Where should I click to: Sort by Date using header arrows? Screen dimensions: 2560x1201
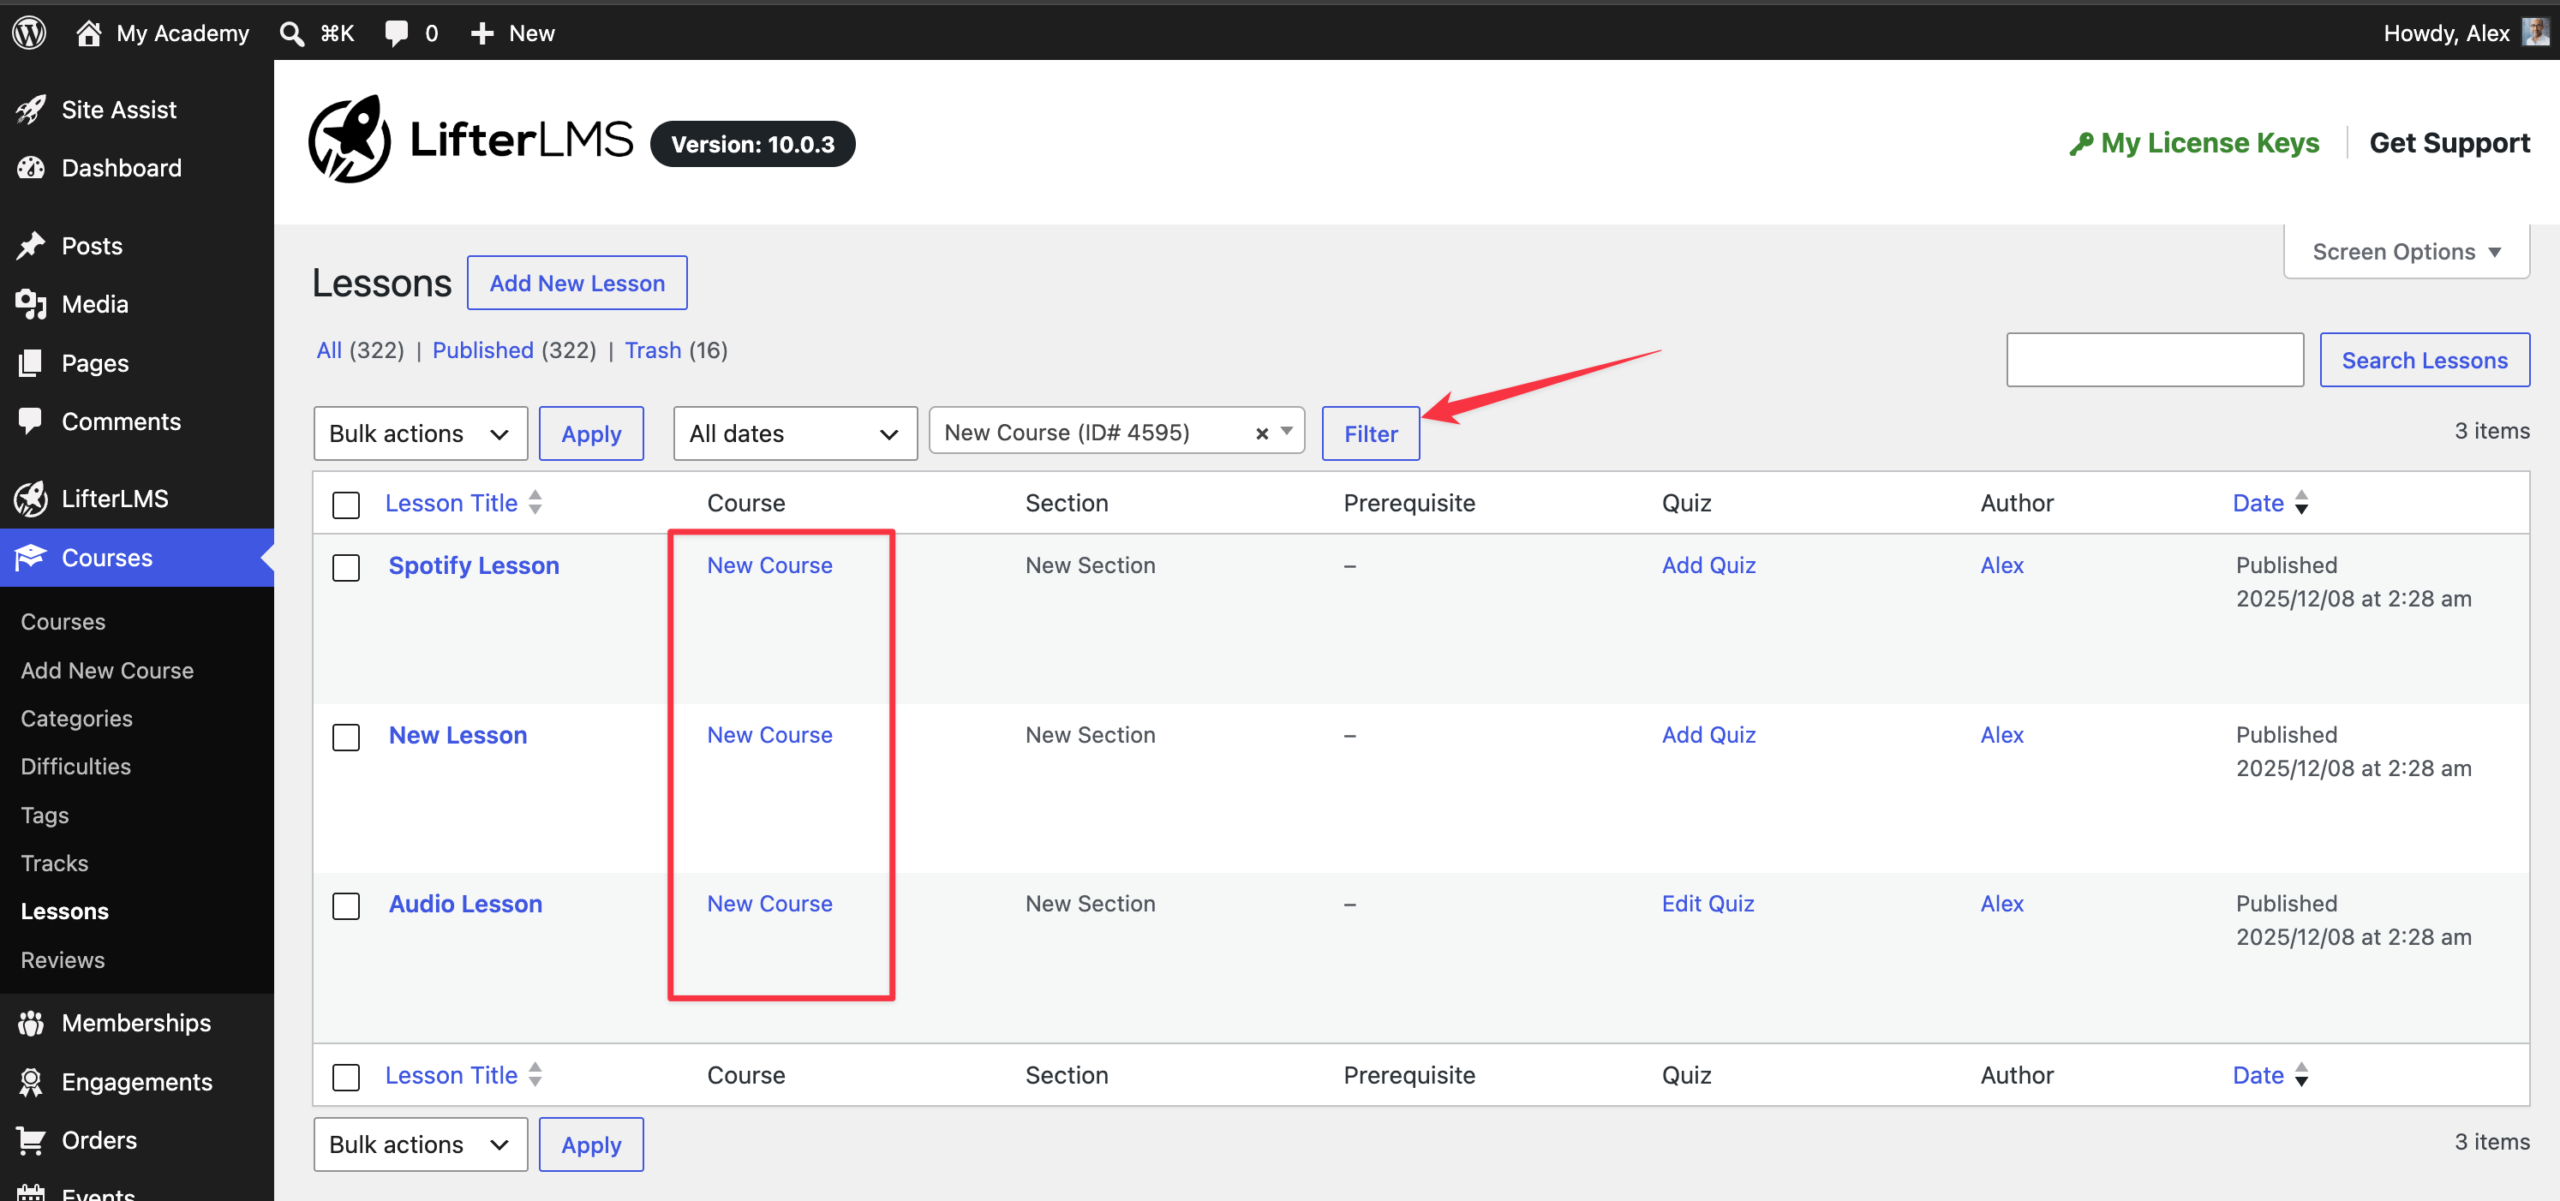point(2302,502)
